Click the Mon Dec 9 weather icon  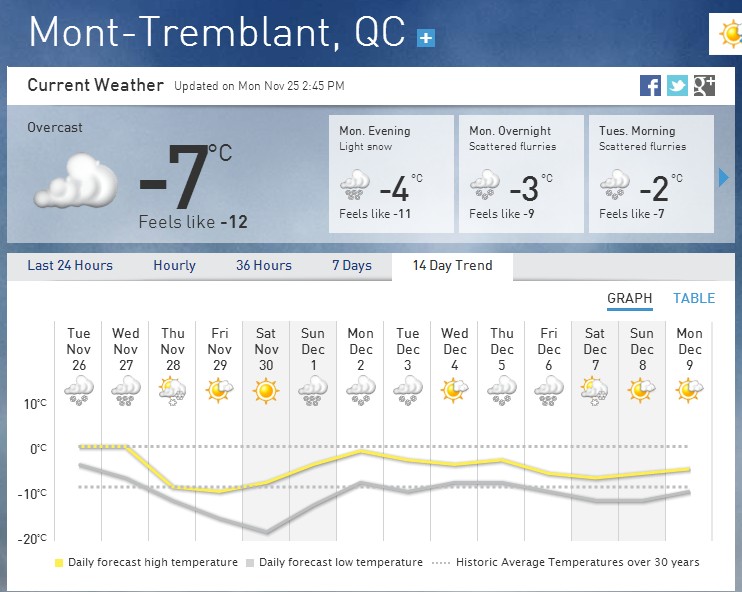689,391
